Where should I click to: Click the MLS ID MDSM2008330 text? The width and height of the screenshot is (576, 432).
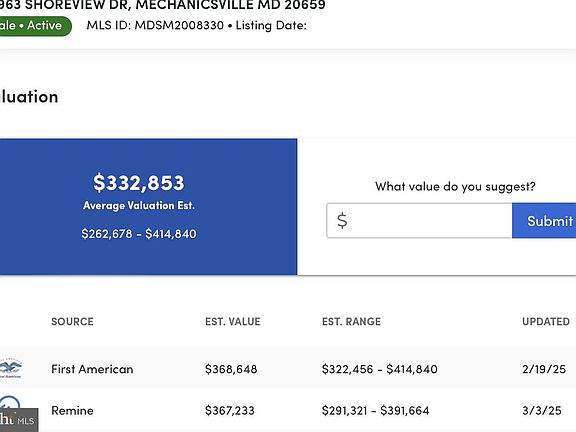click(155, 25)
